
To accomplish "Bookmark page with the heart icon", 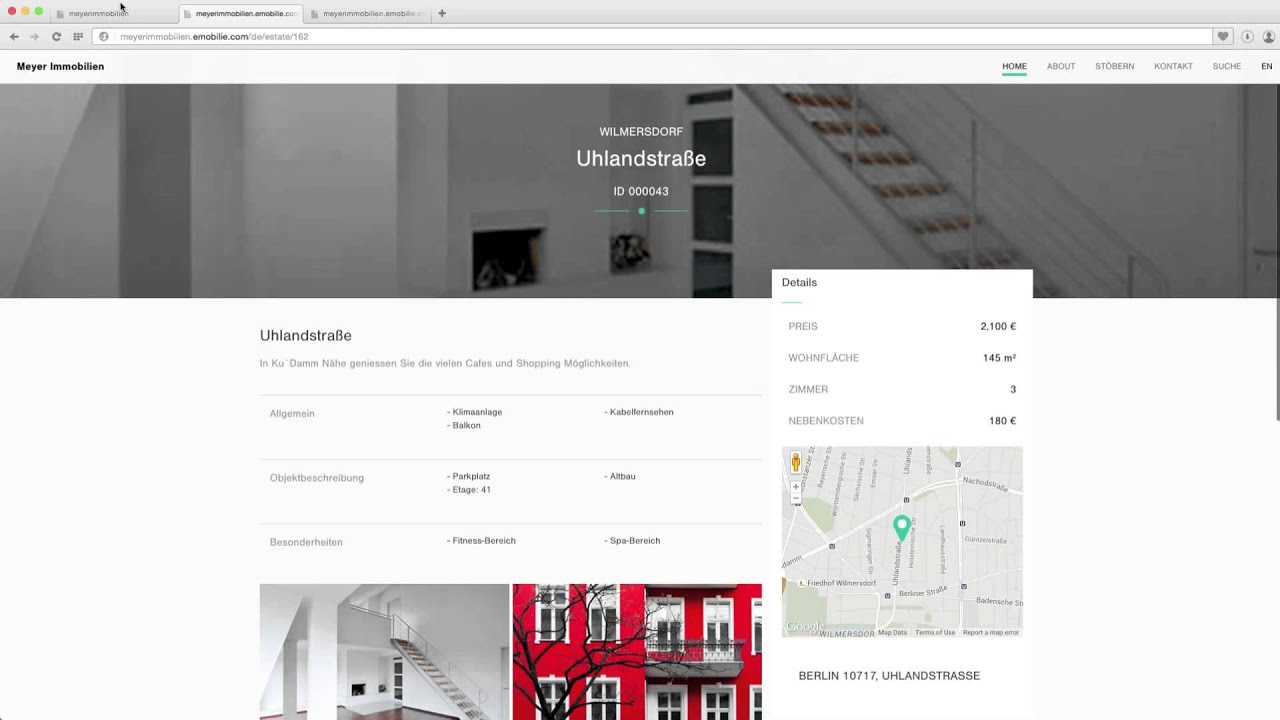I will (x=1222, y=36).
